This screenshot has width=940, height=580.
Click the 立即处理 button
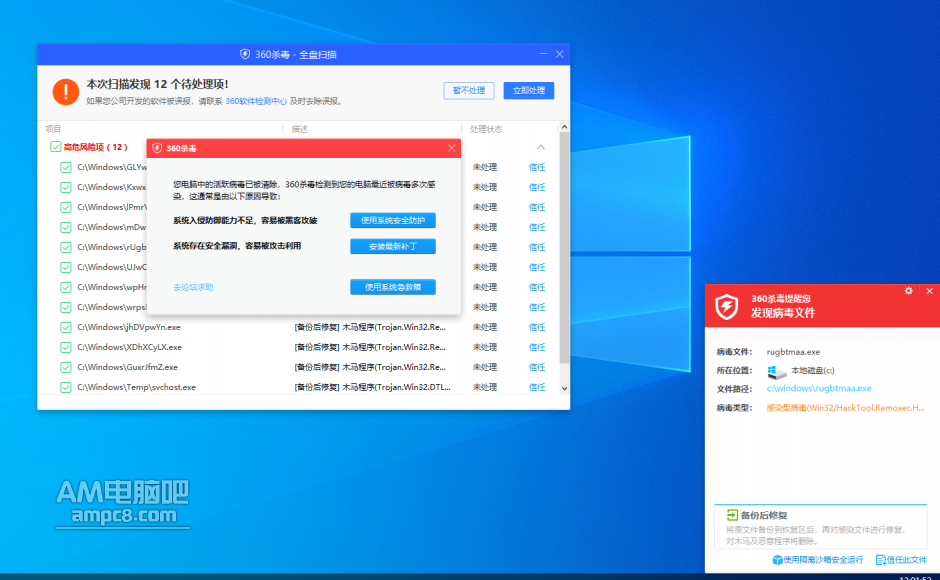coord(529,91)
